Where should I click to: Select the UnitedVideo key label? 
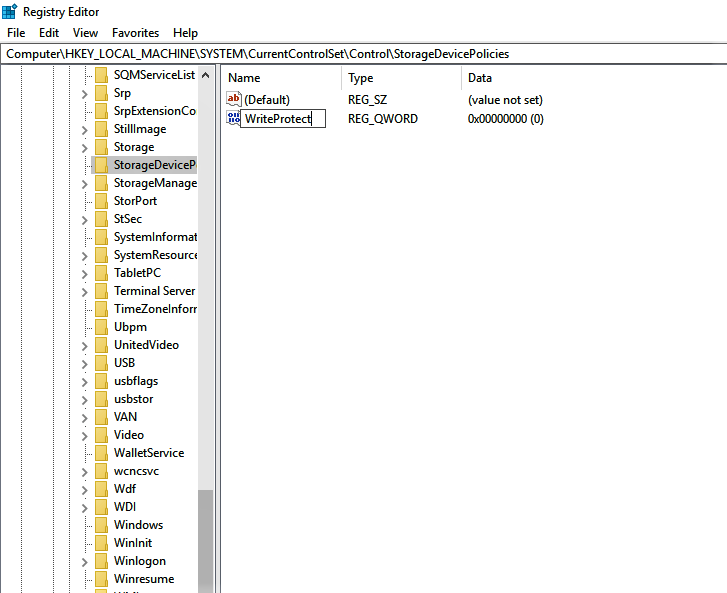pyautogui.click(x=146, y=345)
